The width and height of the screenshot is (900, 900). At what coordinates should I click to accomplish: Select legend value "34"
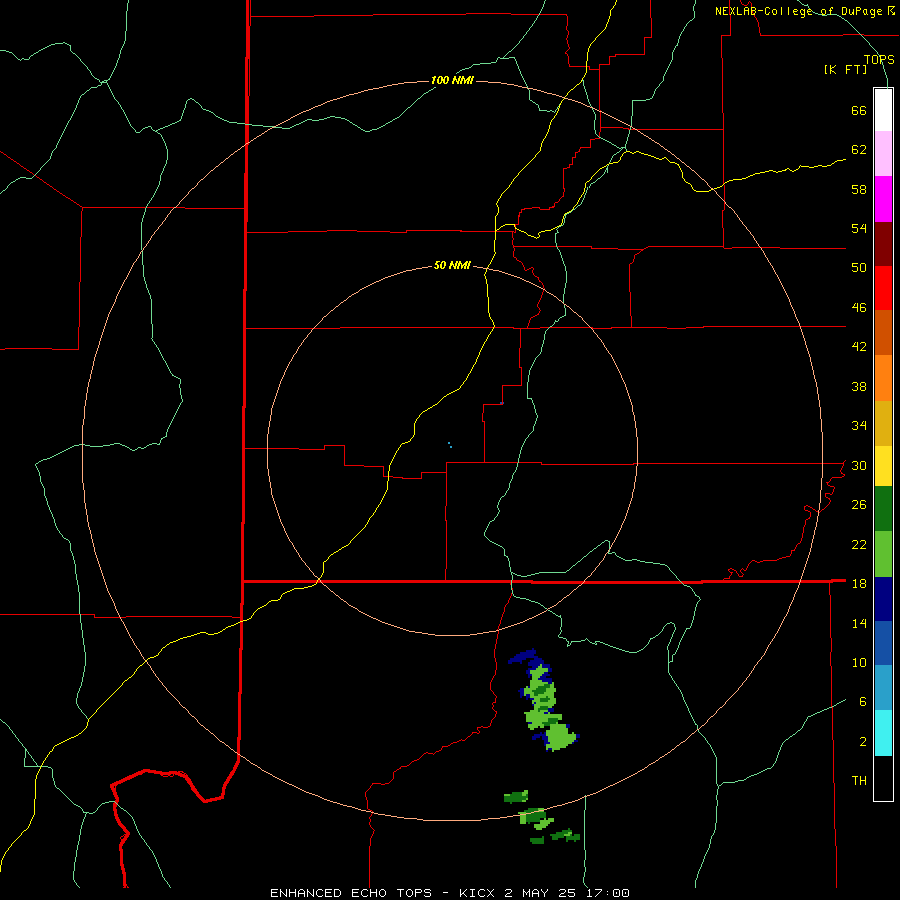(x=859, y=426)
